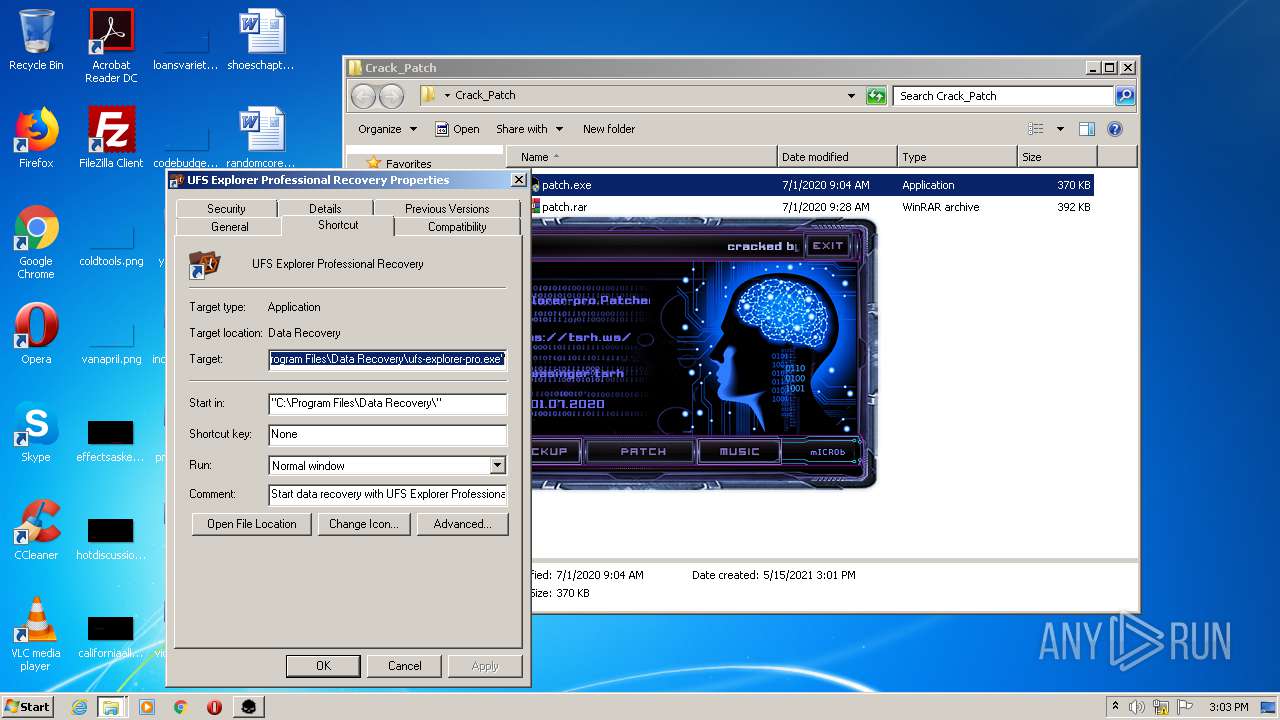Click the Advanced button
The height and width of the screenshot is (720, 1280).
click(462, 524)
